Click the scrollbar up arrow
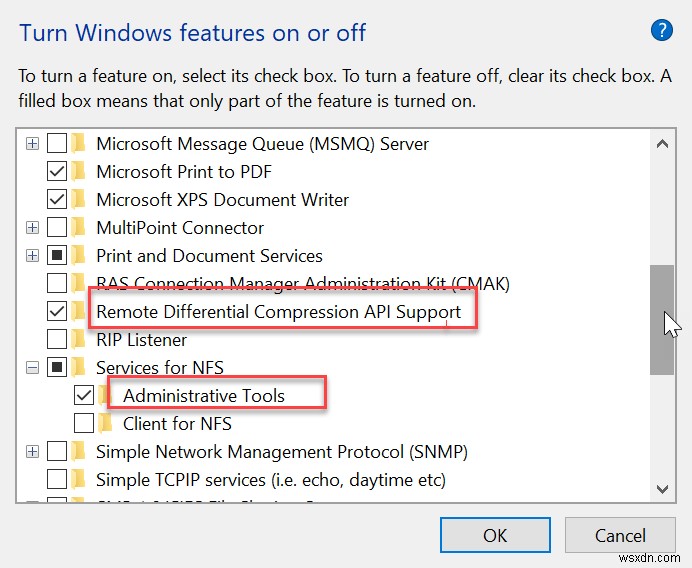Viewport: 692px width, 568px height. 662,144
